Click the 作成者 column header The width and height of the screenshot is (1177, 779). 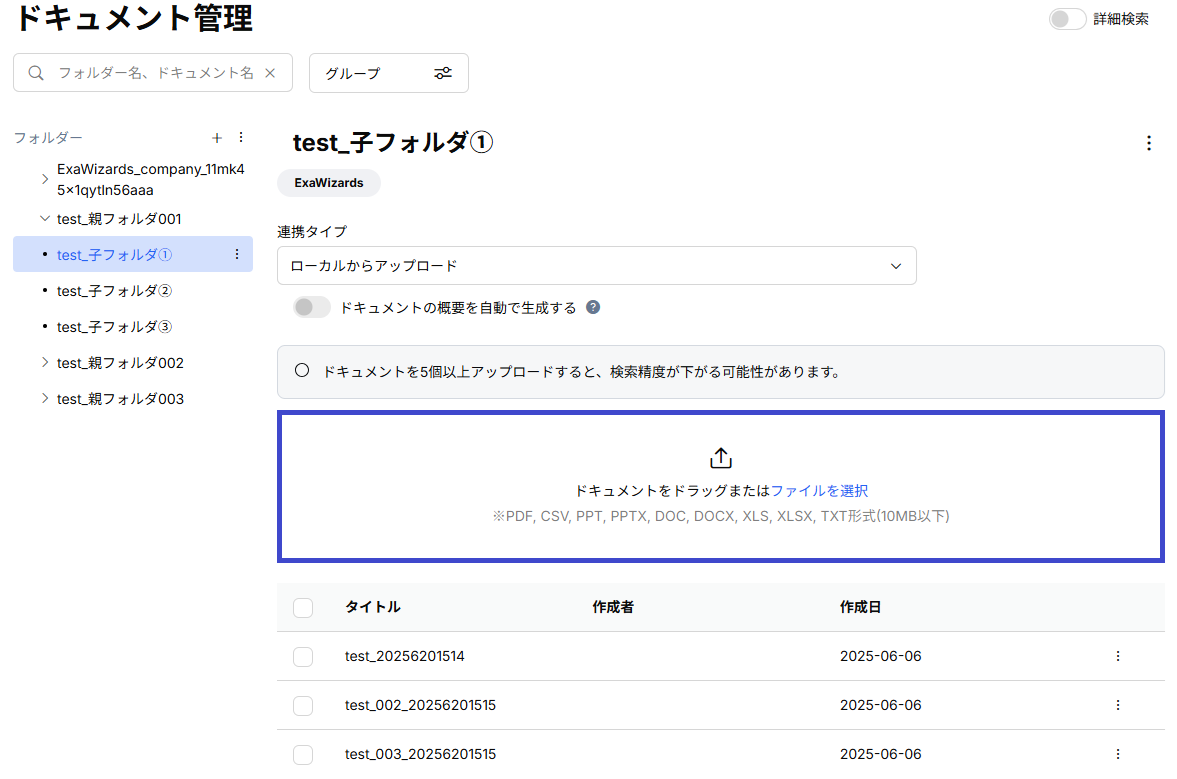pos(613,606)
